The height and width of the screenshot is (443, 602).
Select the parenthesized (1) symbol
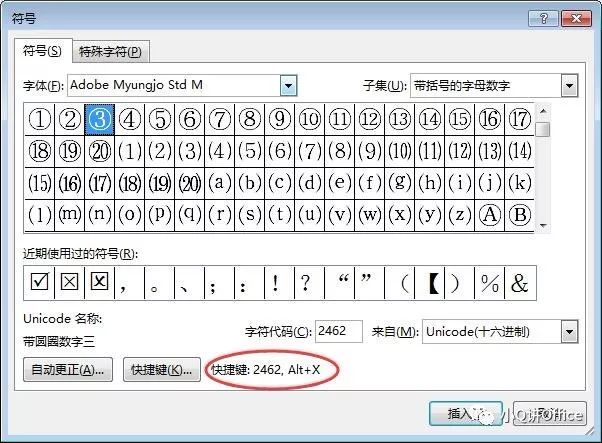pyautogui.click(x=129, y=151)
